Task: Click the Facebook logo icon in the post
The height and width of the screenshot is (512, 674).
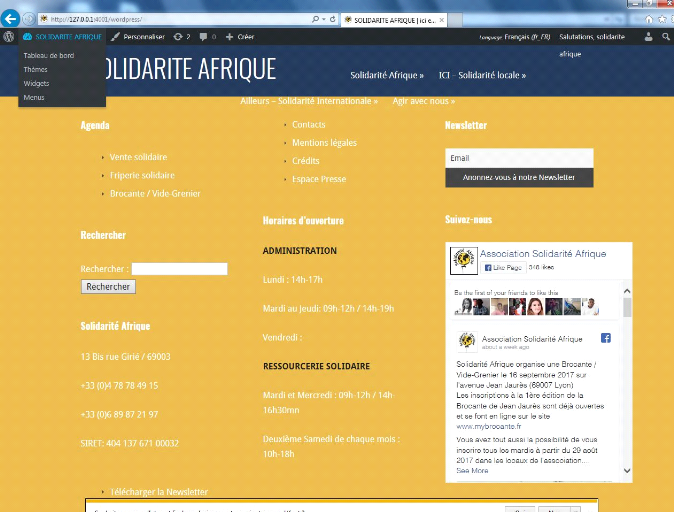Action: click(605, 339)
